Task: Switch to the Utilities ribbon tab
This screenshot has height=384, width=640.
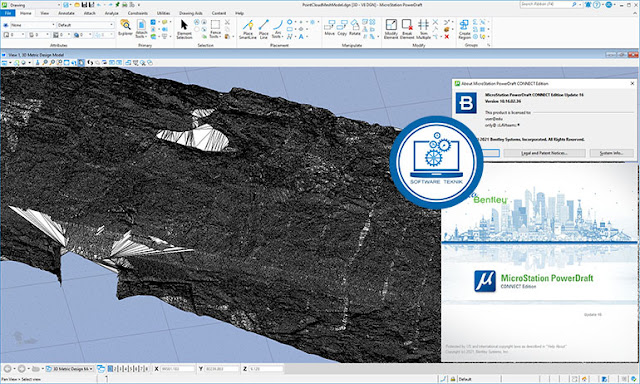Action: pyautogui.click(x=163, y=13)
